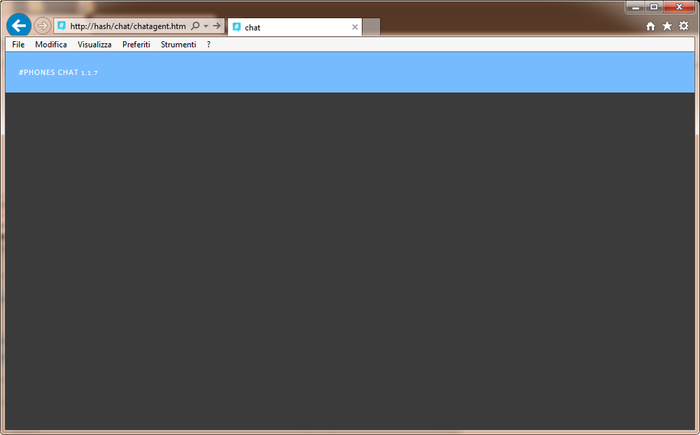The height and width of the screenshot is (435, 700).
Task: Select the 'chat' browser tab
Action: [x=295, y=27]
